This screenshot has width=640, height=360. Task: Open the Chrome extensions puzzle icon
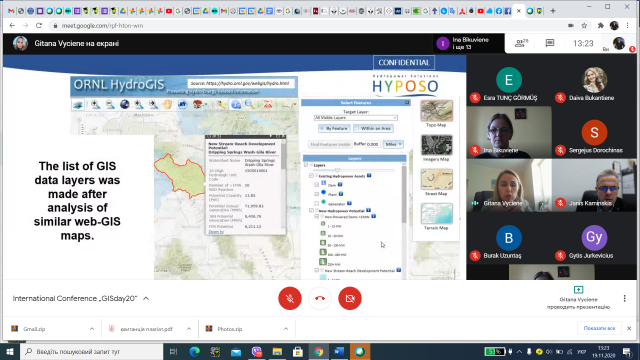tap(600, 25)
